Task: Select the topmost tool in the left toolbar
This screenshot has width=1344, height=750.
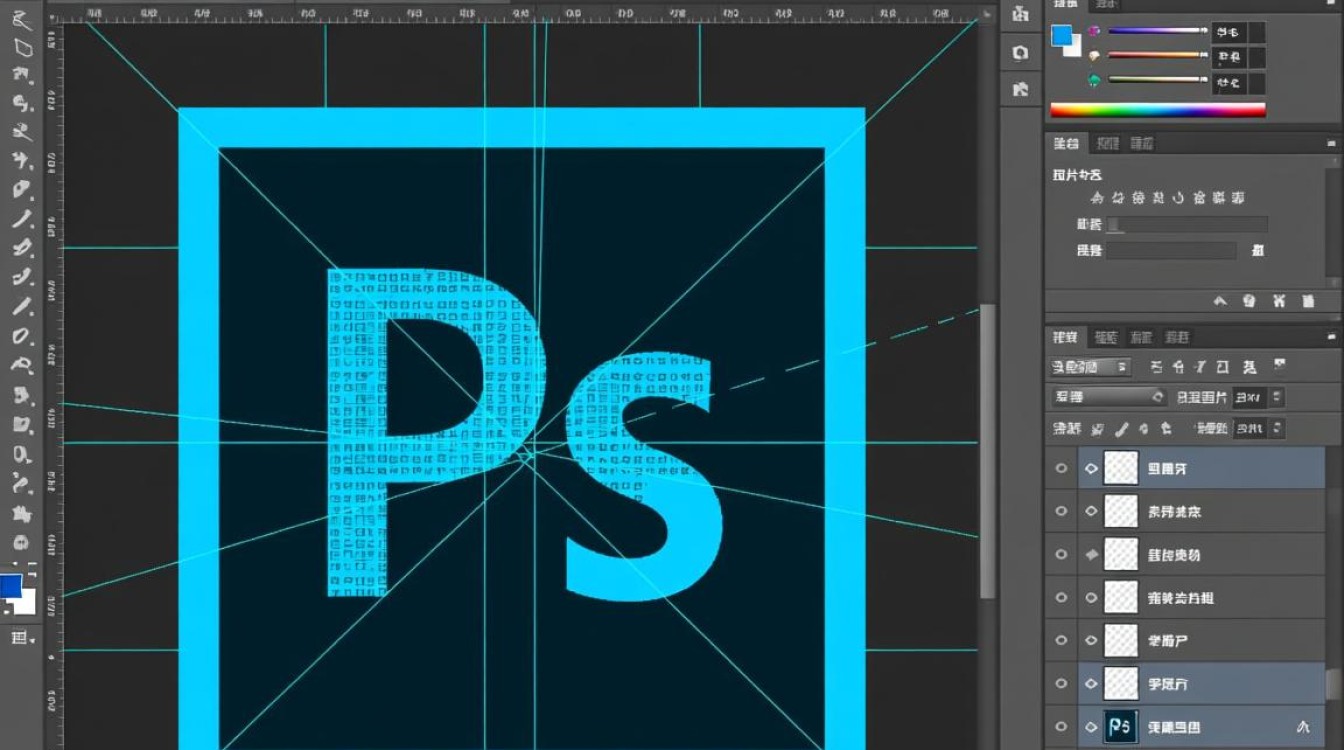Action: tap(22, 20)
